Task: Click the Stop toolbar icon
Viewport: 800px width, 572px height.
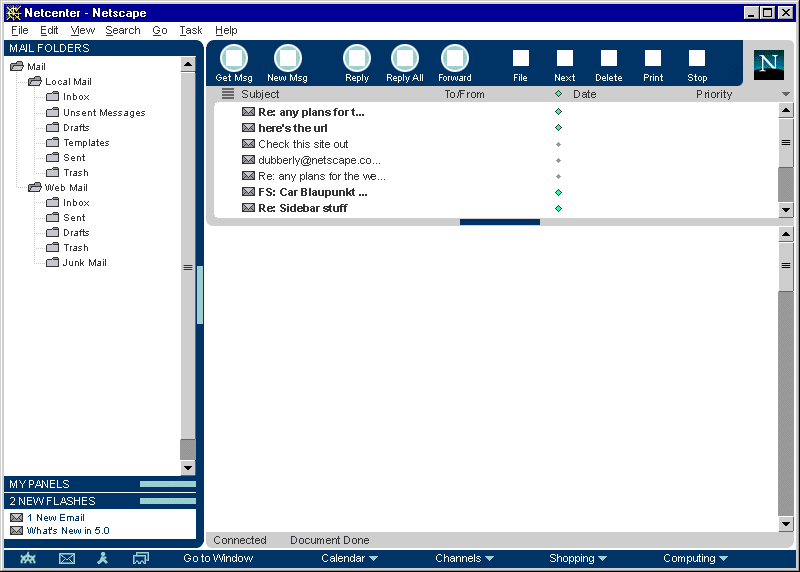Action: [x=697, y=58]
